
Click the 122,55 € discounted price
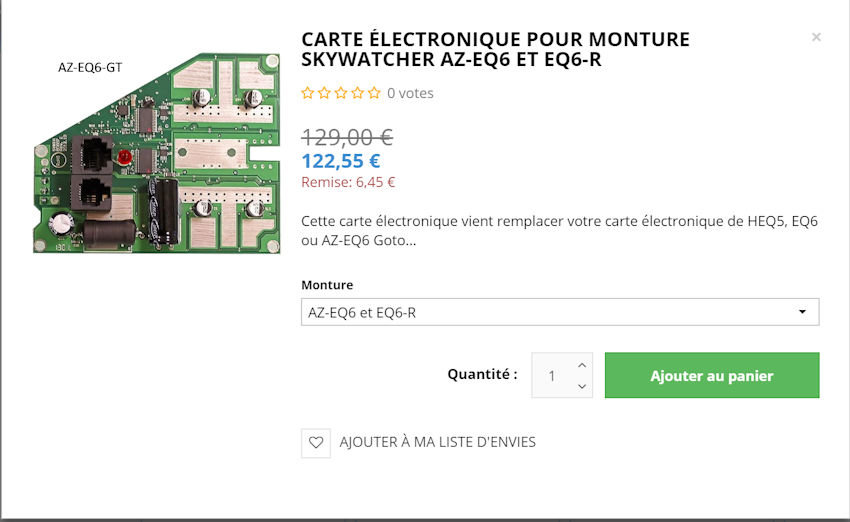pos(340,160)
